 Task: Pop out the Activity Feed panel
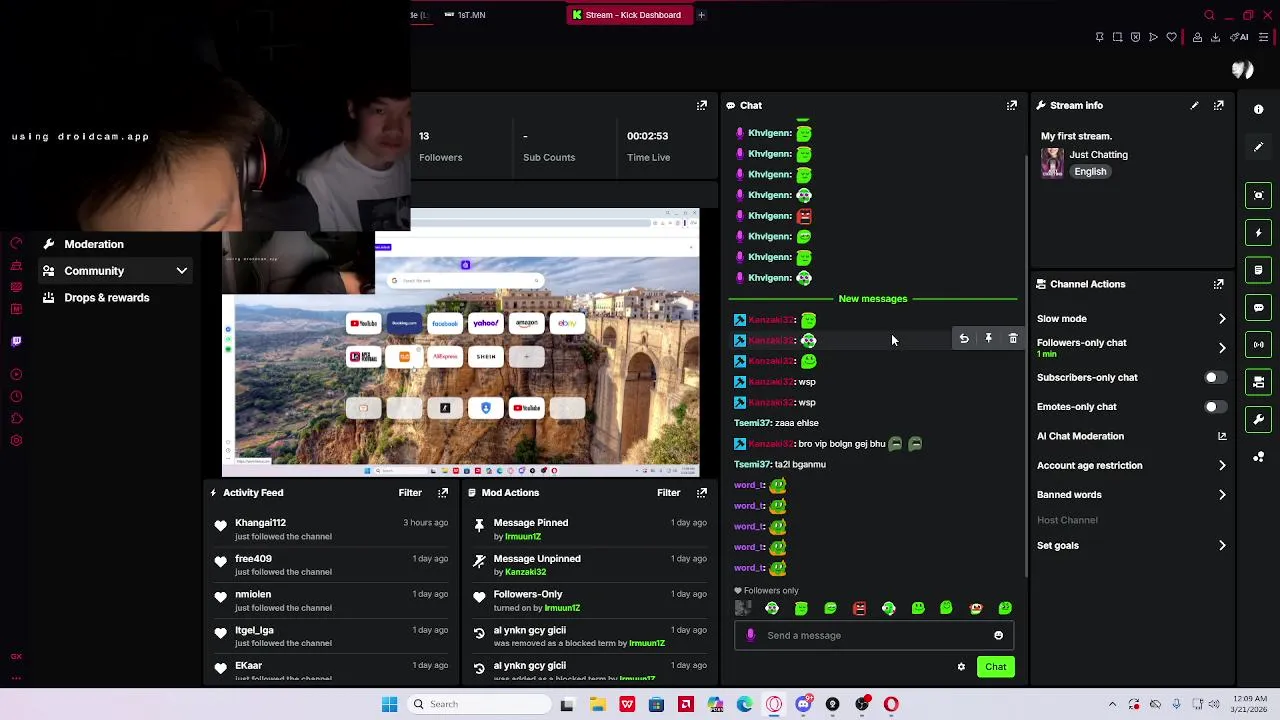443,493
